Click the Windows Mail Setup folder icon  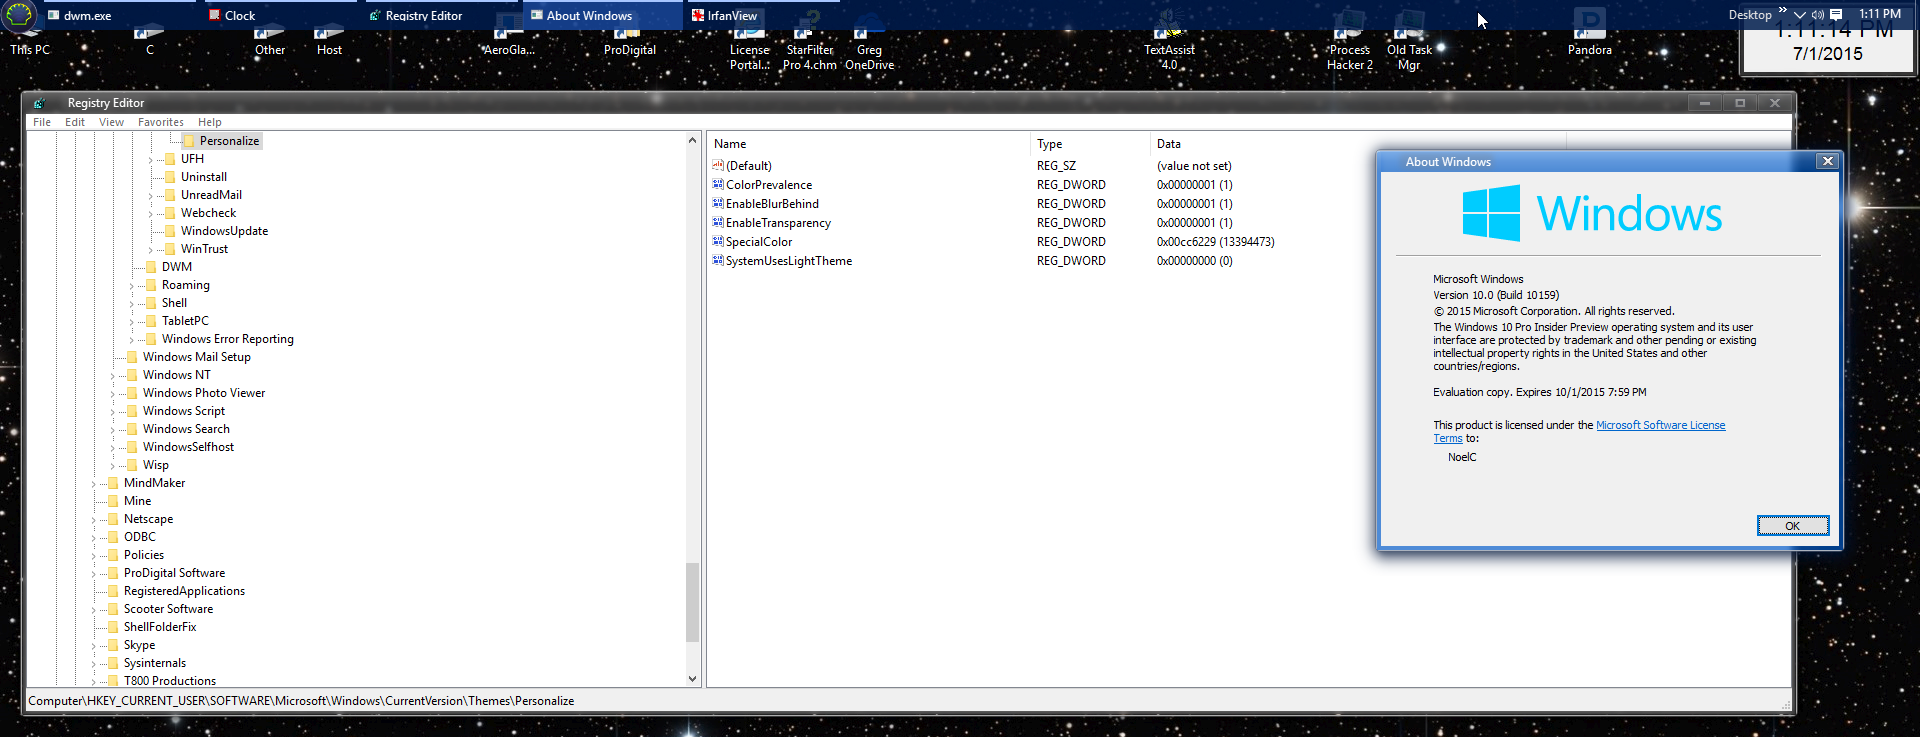point(132,357)
